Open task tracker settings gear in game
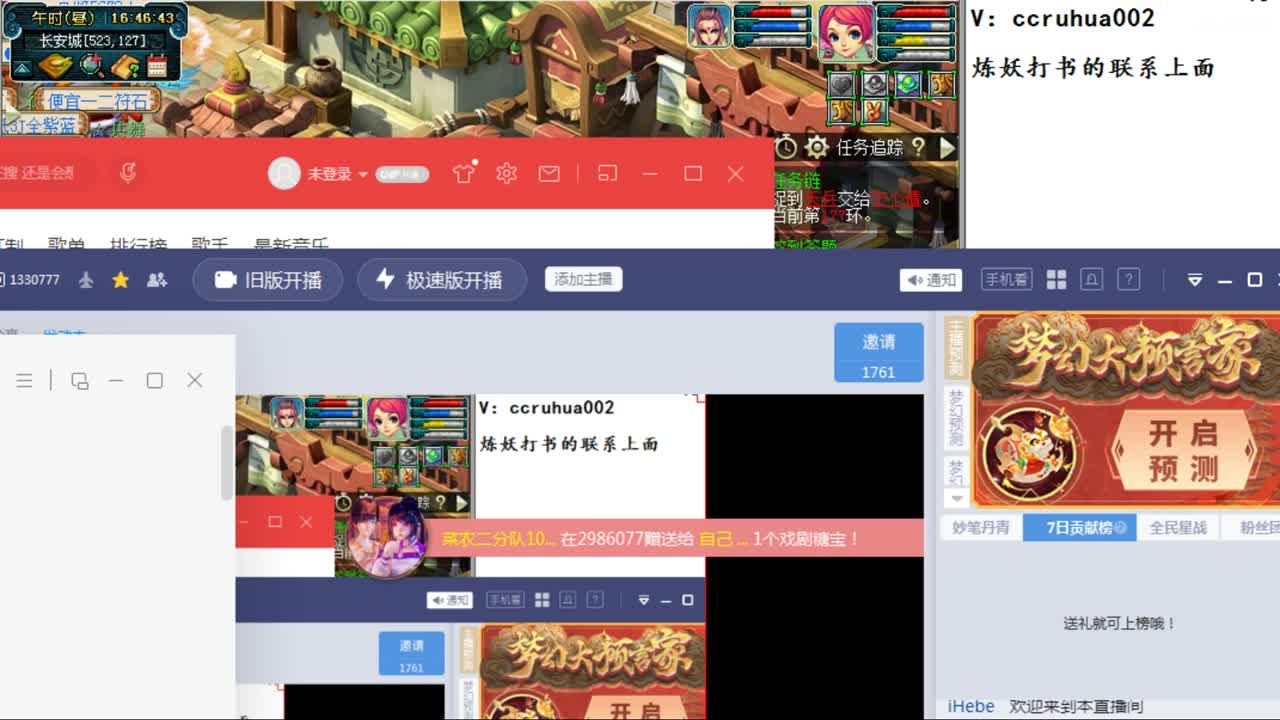Screen dimensions: 1280x720 click(x=816, y=147)
